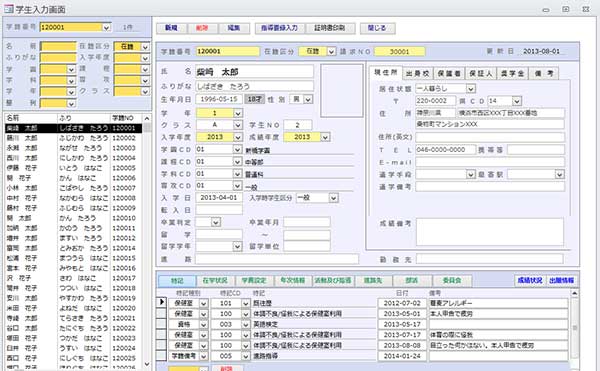Switch to the 奨学金 tab
The image size is (600, 371).
512,73
